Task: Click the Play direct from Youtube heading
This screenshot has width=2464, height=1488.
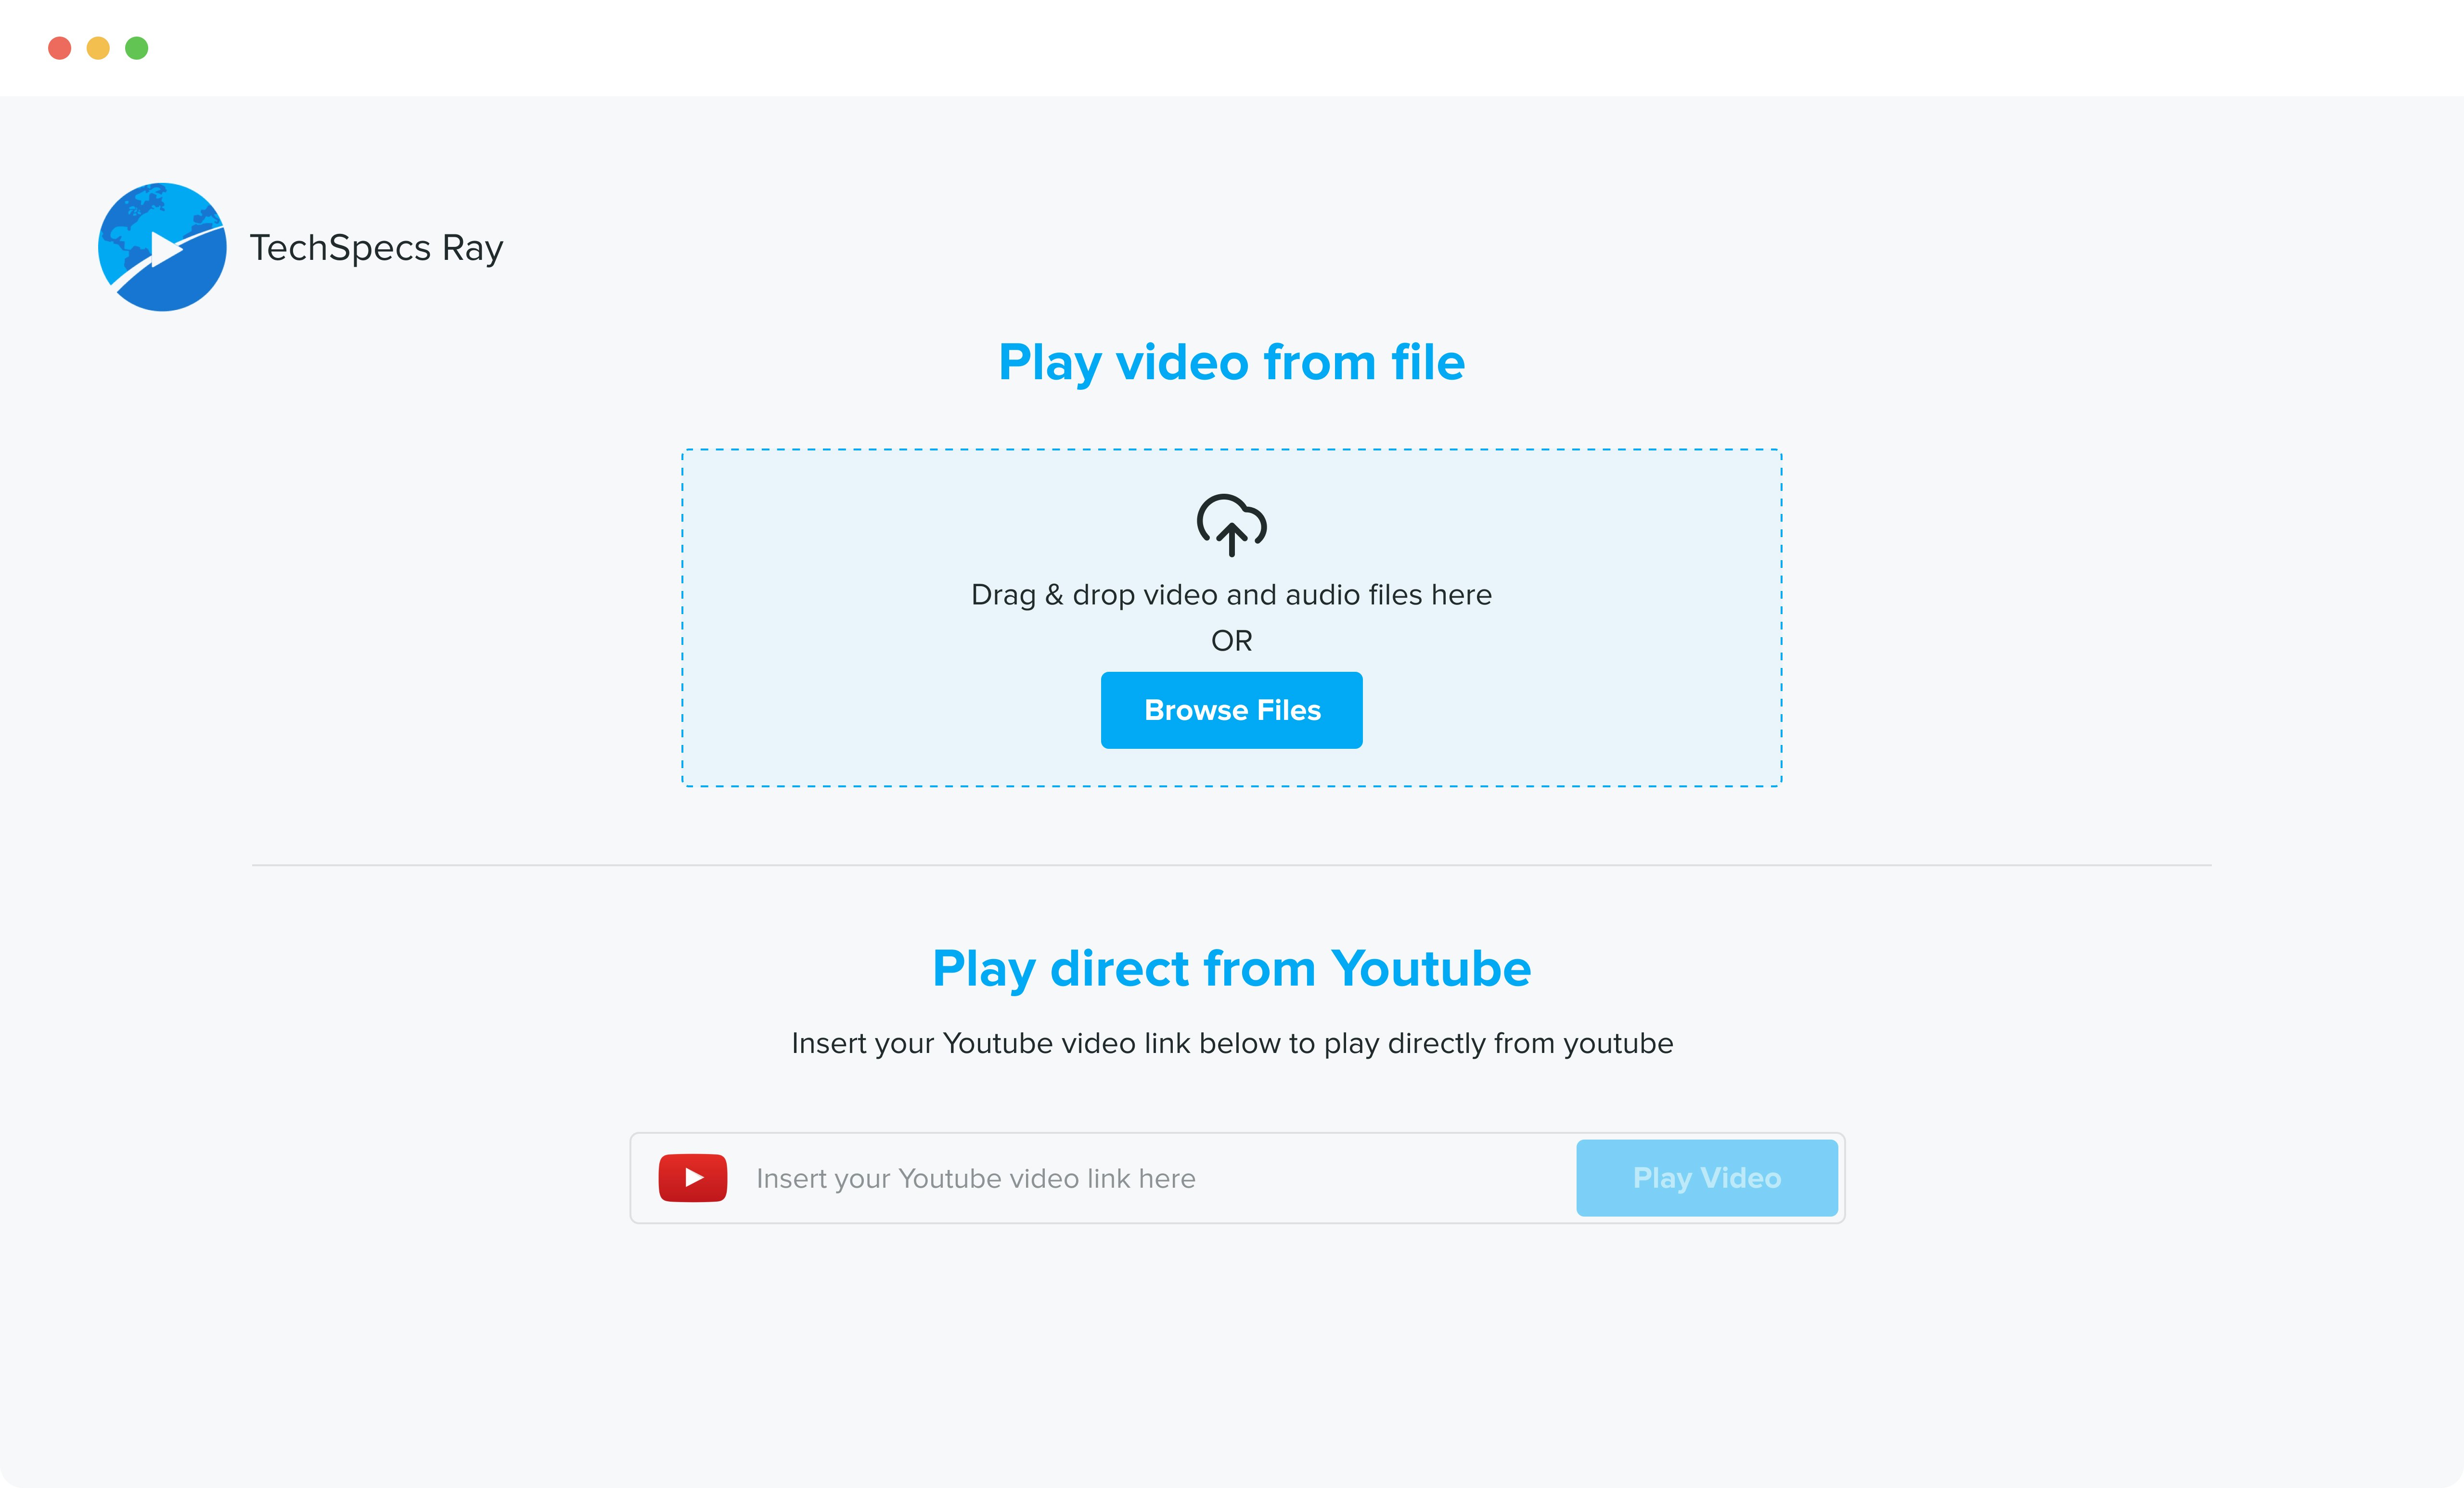Action: pyautogui.click(x=1231, y=967)
